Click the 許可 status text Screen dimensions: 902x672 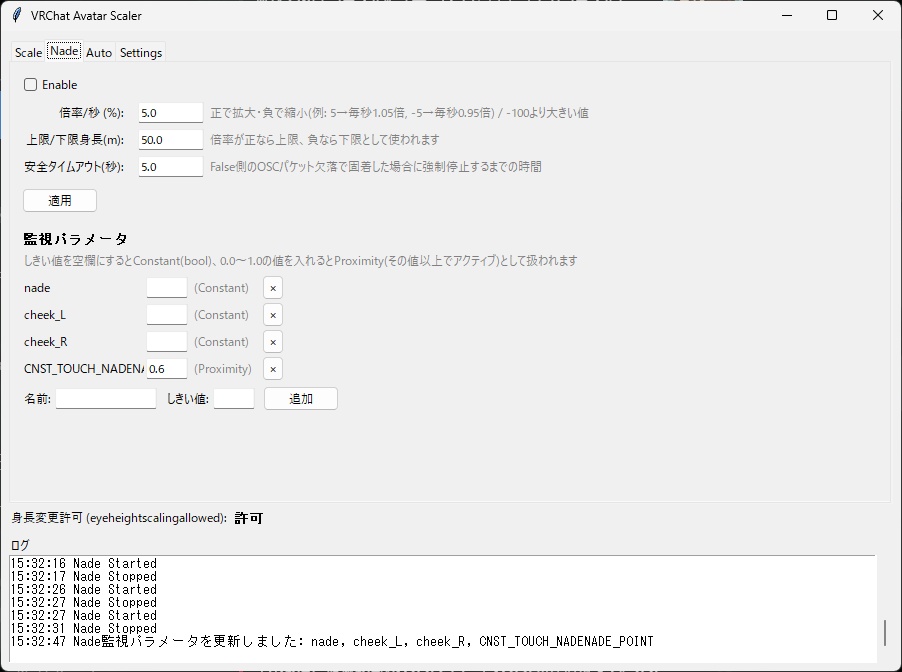coord(249,518)
